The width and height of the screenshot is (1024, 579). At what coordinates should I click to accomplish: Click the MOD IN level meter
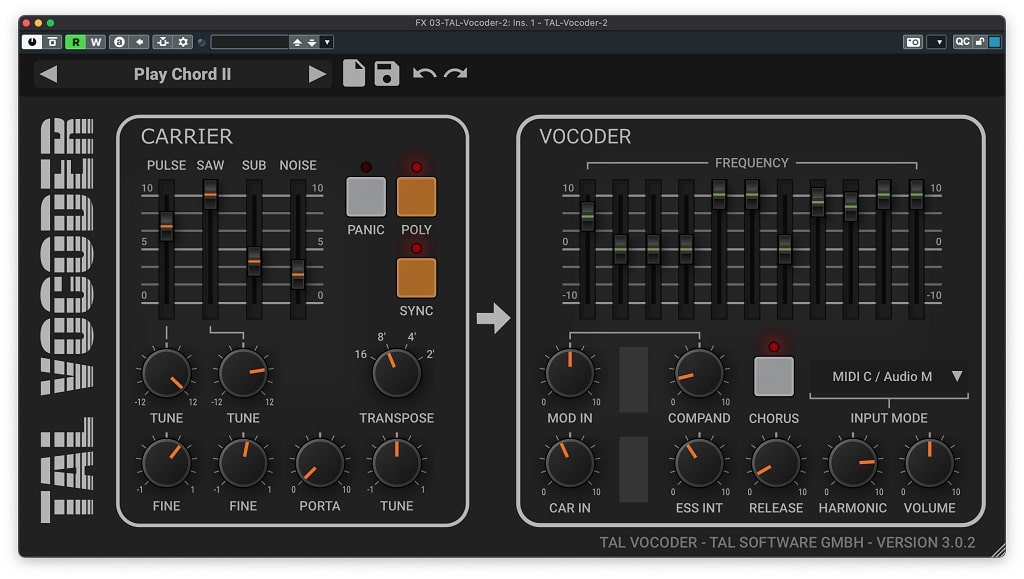click(633, 380)
